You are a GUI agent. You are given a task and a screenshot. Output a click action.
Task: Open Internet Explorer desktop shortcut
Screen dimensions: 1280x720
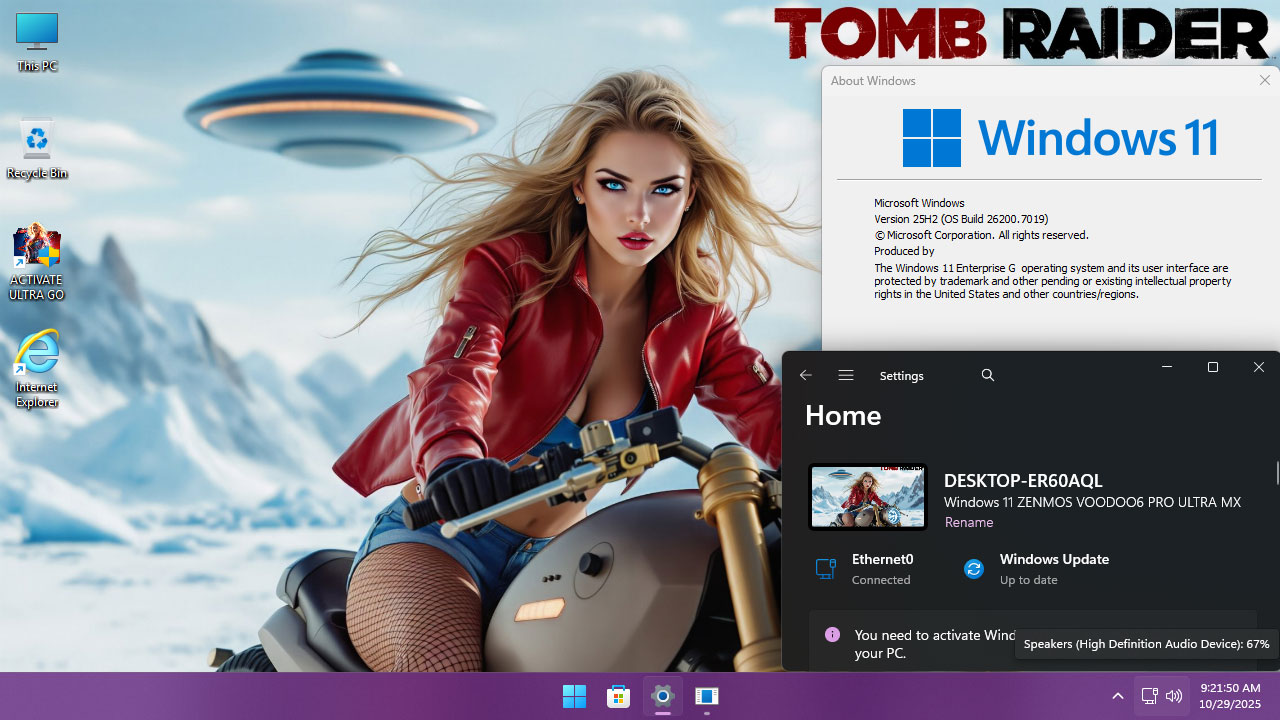coord(37,370)
